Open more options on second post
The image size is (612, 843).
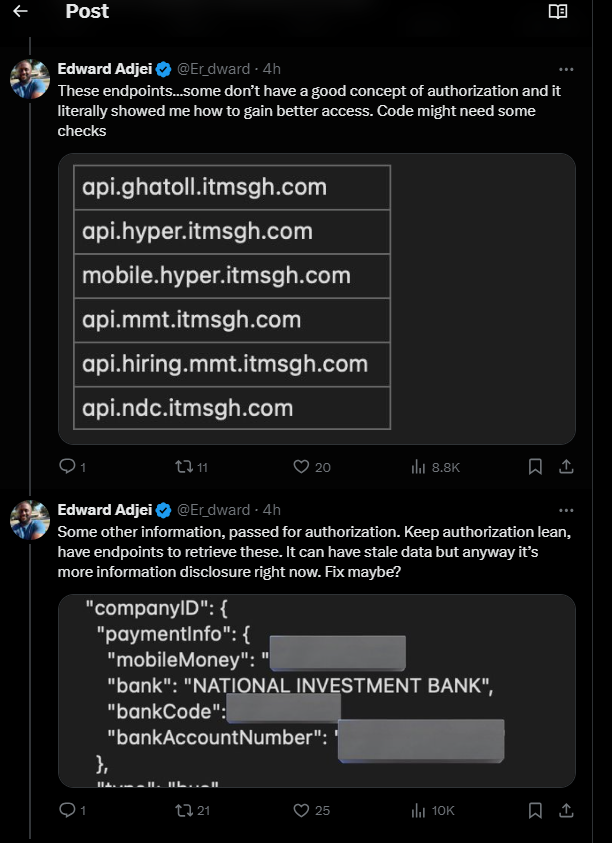566,510
